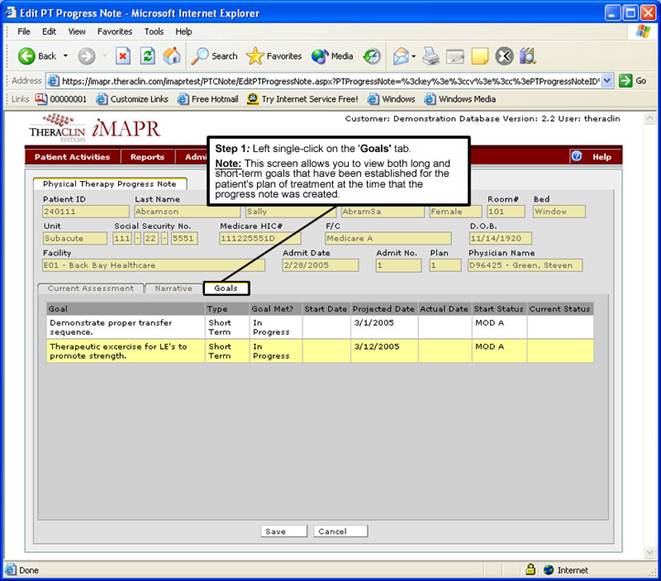Click the Facility input field
The width and height of the screenshot is (661, 581).
pyautogui.click(x=153, y=265)
